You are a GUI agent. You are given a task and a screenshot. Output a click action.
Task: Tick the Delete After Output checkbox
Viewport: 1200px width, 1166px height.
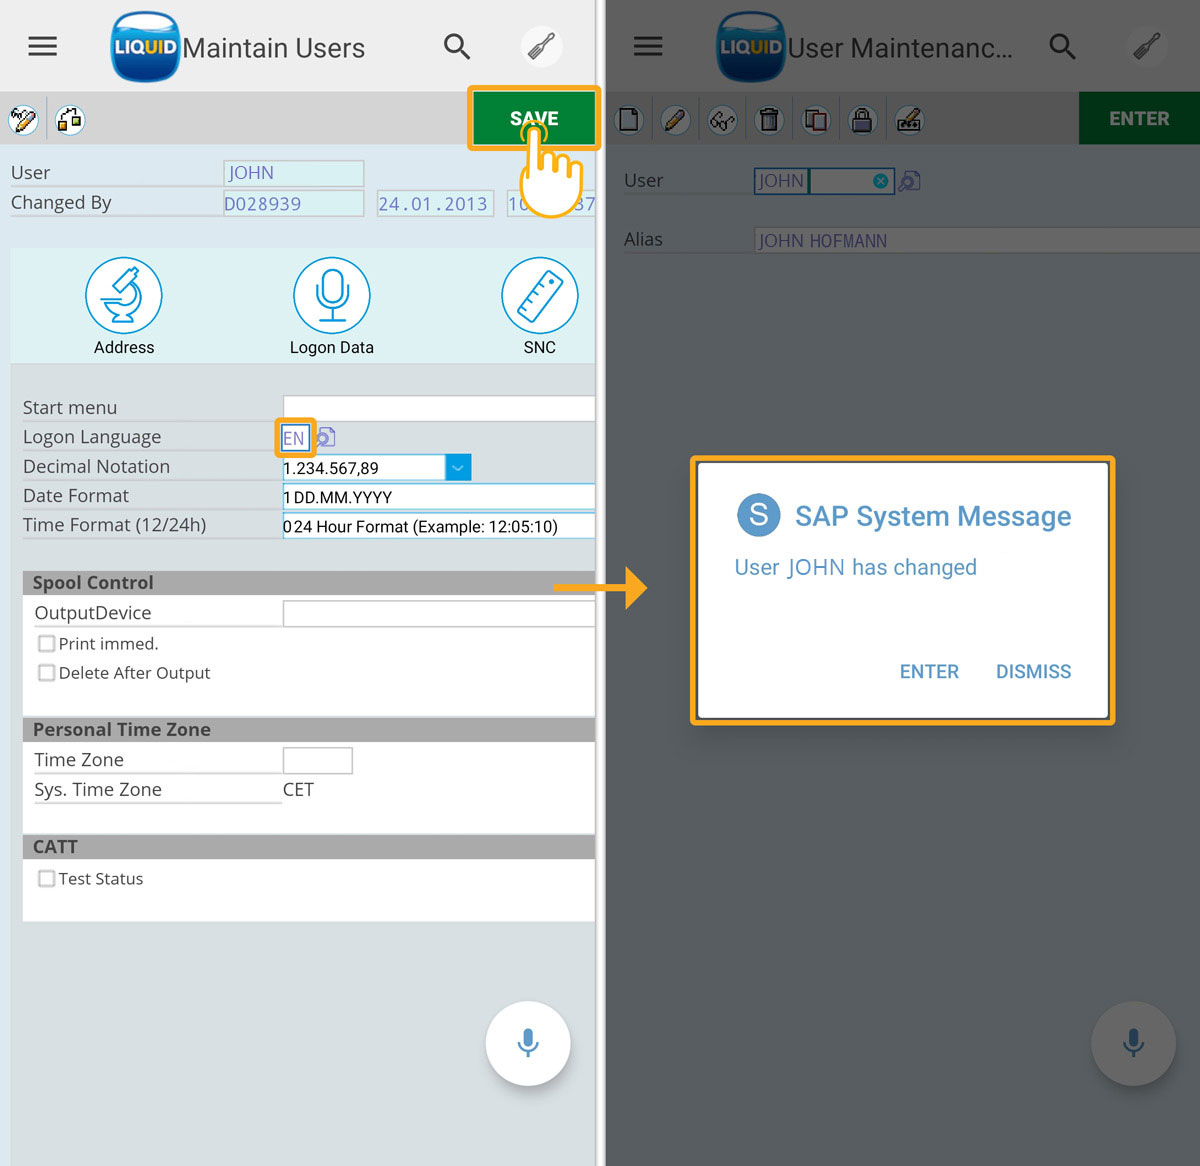pos(46,673)
